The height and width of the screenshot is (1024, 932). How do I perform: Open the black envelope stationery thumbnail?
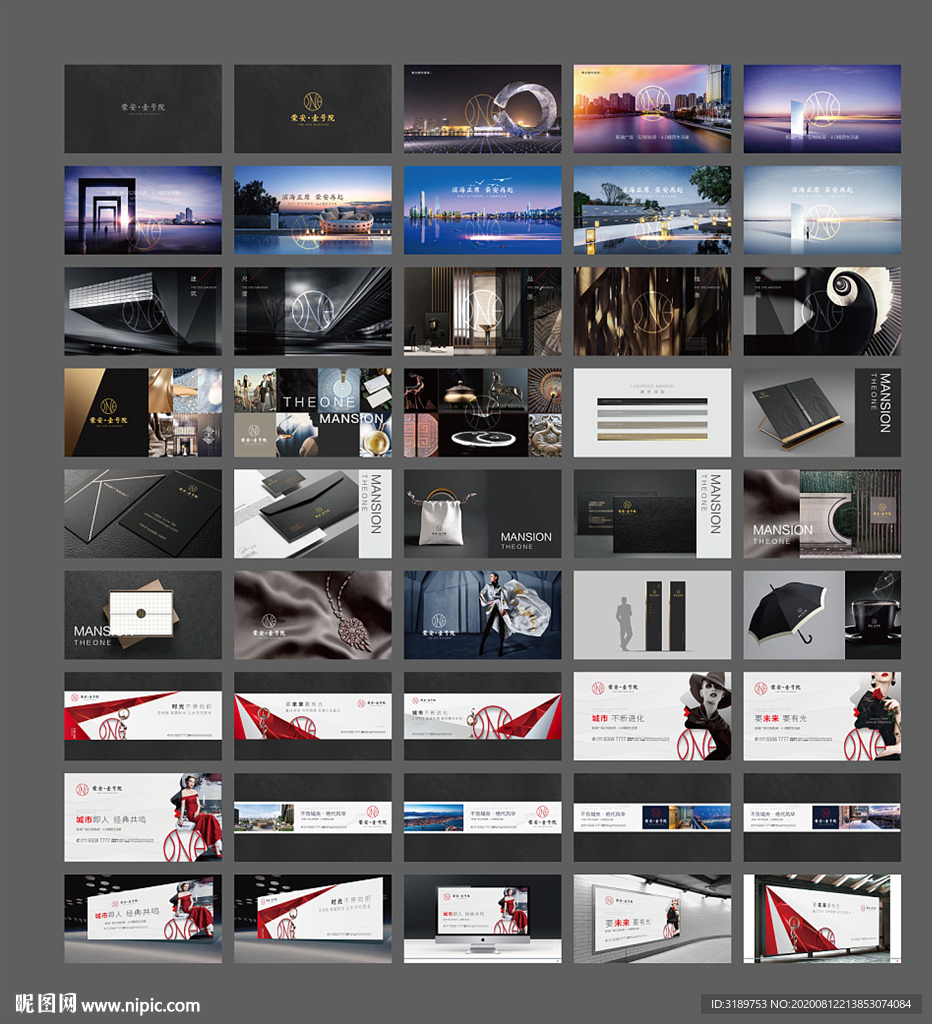pyautogui.click(x=312, y=514)
